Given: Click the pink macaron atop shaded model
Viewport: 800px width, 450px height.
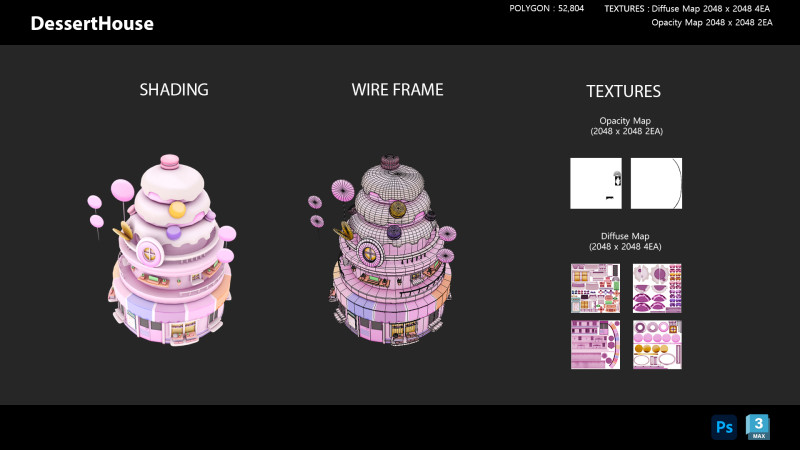Looking at the screenshot, I should point(170,160).
